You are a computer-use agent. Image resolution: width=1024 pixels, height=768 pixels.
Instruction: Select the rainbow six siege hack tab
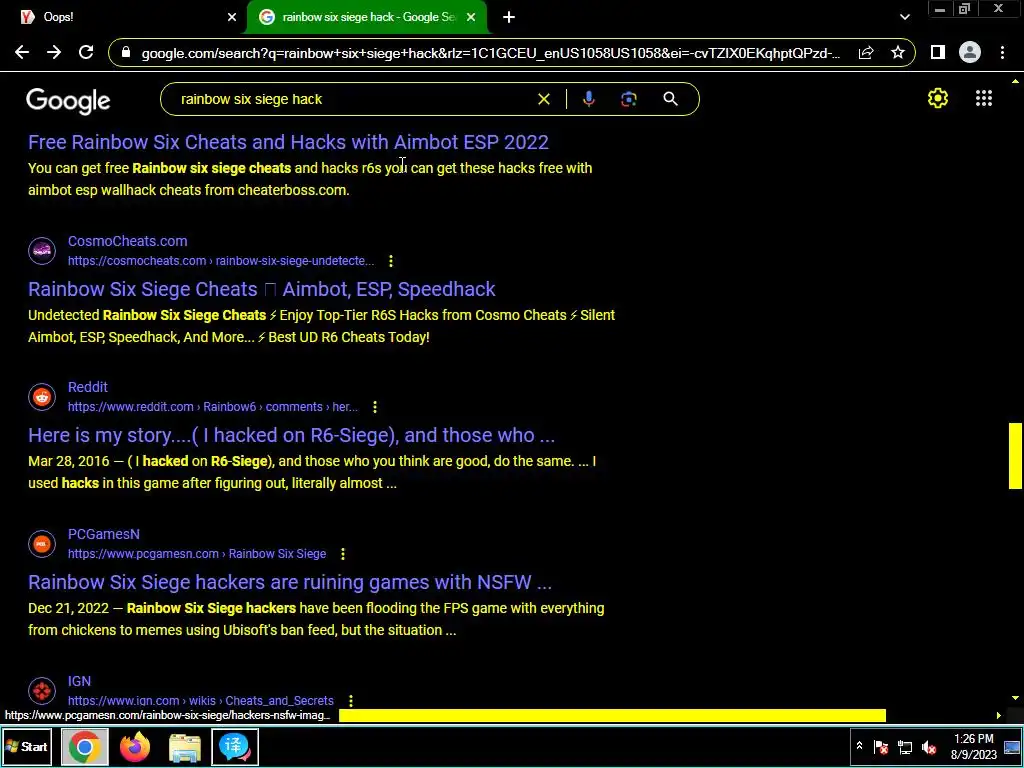[368, 17]
